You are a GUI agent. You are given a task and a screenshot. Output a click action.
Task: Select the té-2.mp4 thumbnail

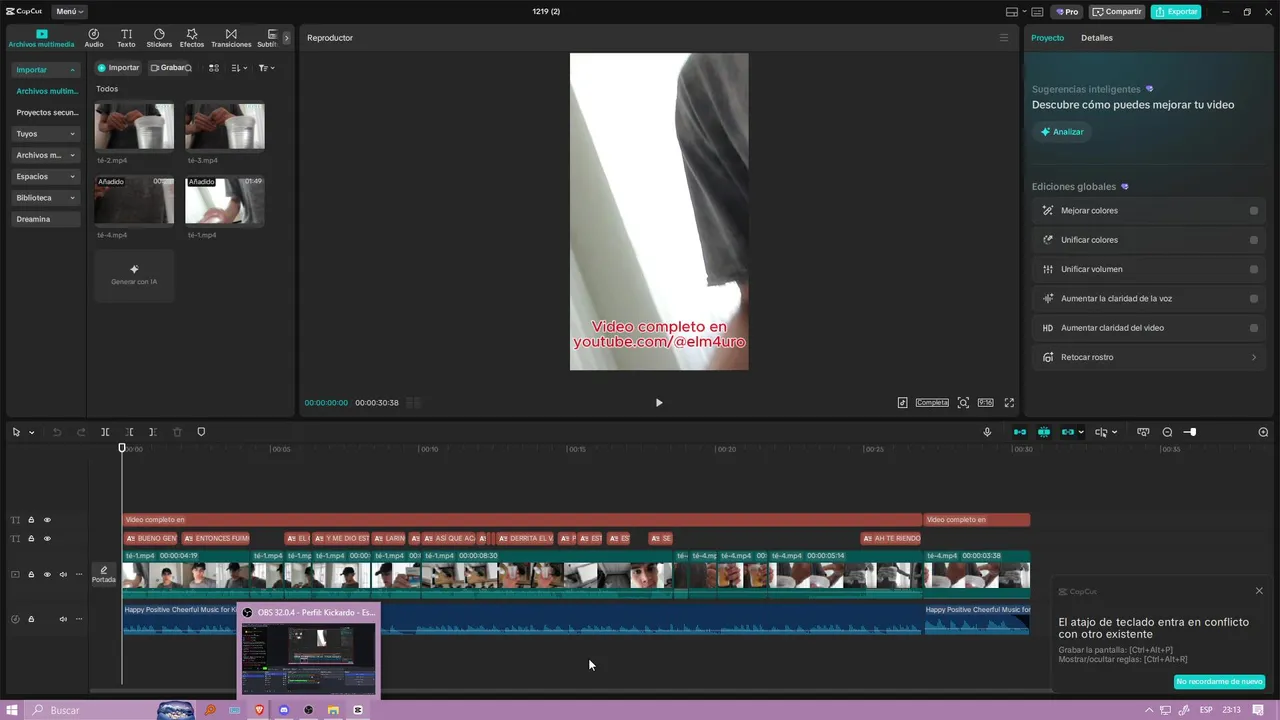(x=134, y=126)
